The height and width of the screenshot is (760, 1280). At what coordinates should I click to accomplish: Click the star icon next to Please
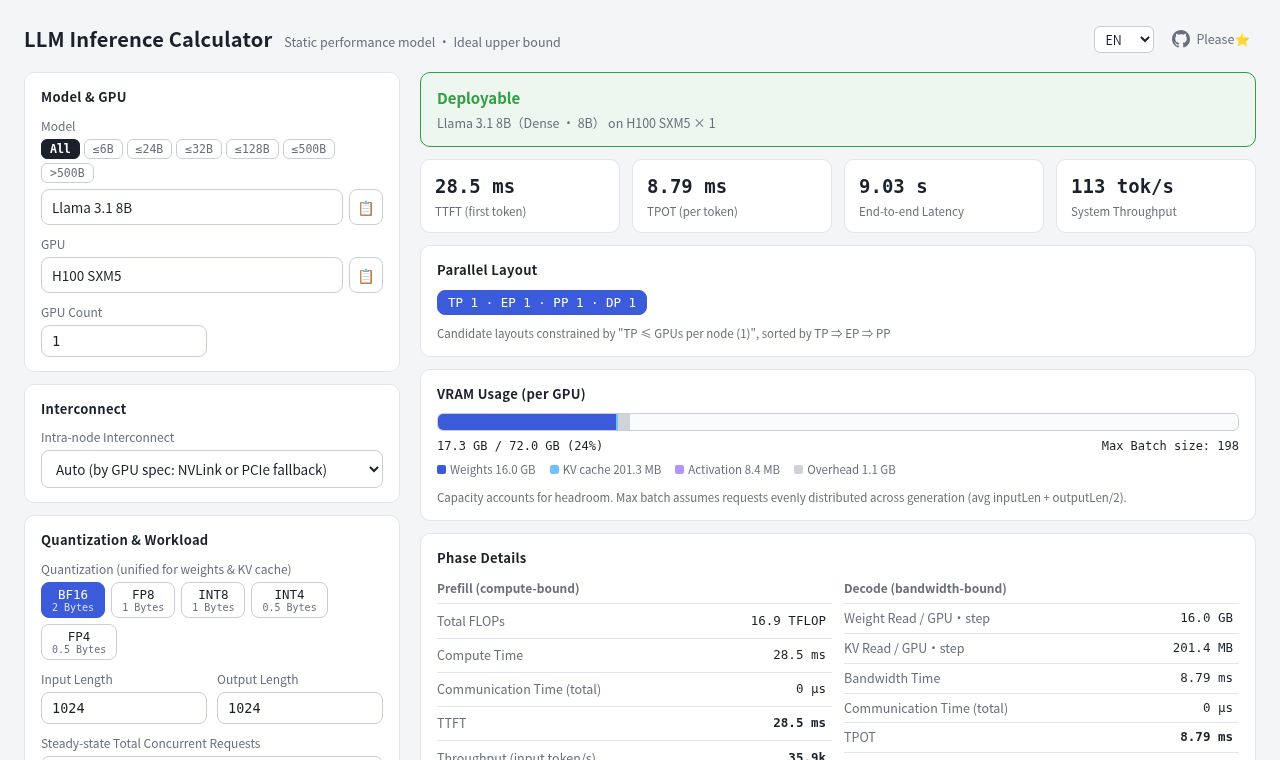[x=1243, y=40]
